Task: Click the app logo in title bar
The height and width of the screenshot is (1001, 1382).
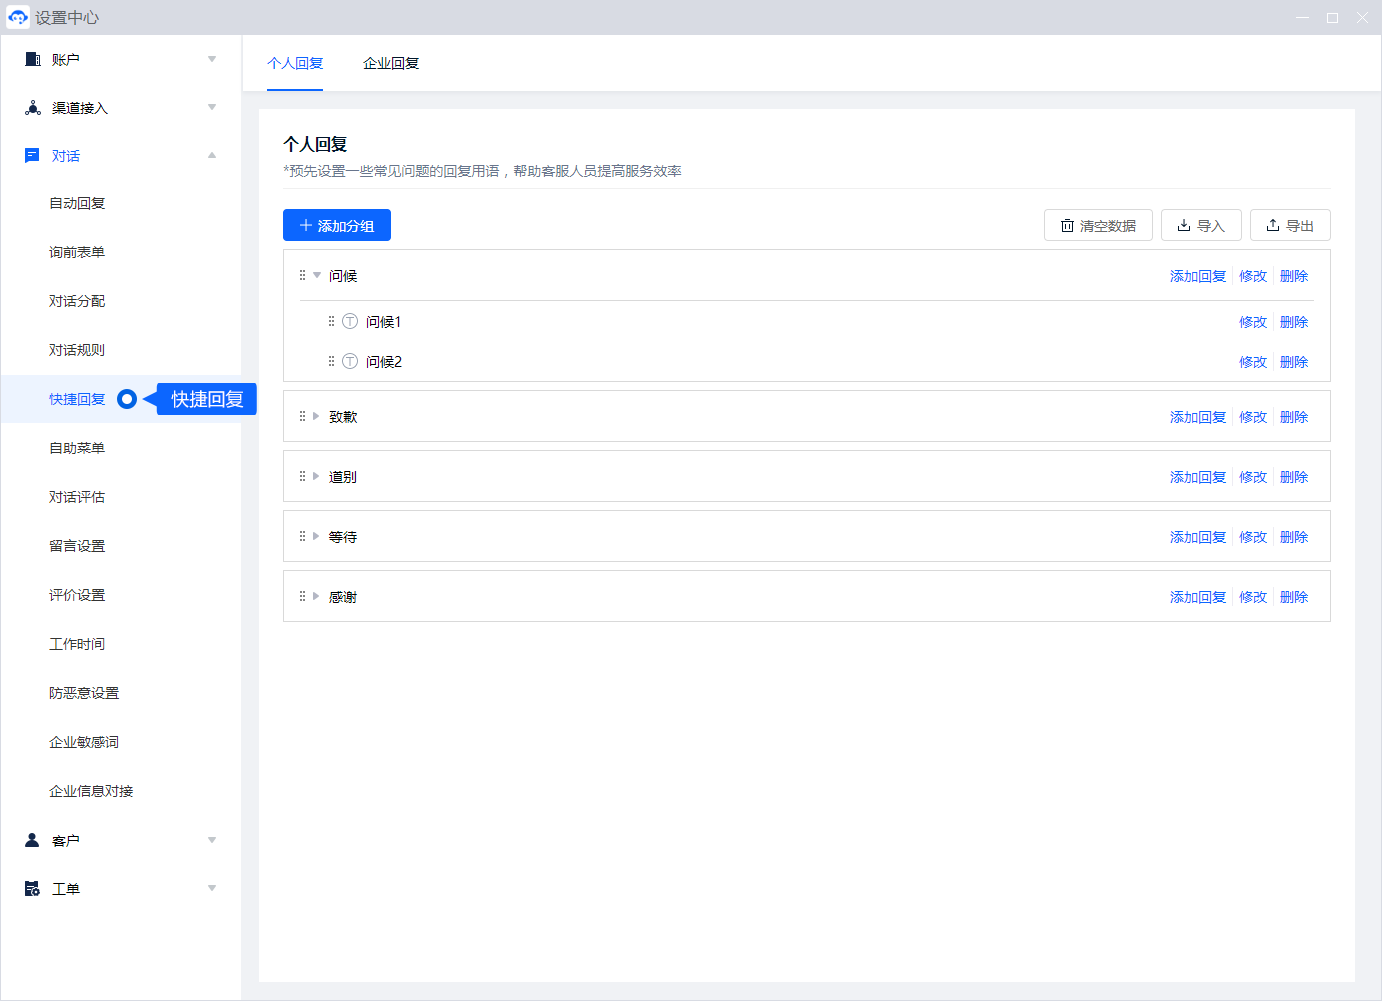Action: click(x=17, y=17)
